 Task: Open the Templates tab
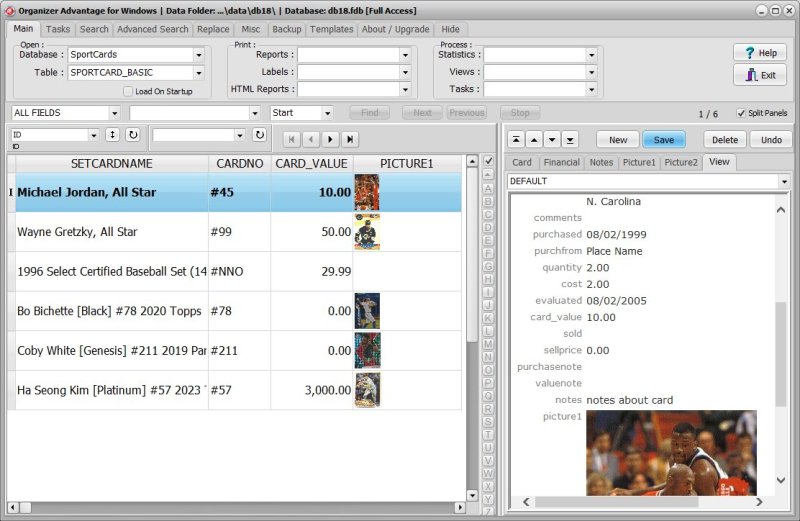point(332,29)
